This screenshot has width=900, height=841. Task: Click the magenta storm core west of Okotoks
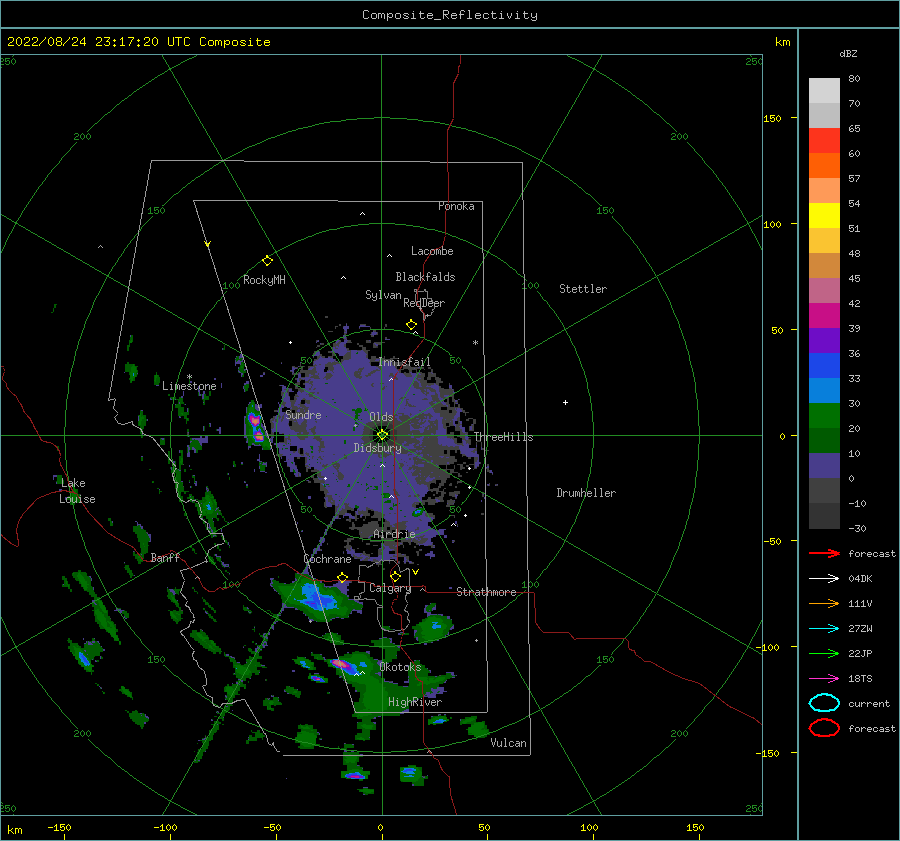click(x=342, y=664)
